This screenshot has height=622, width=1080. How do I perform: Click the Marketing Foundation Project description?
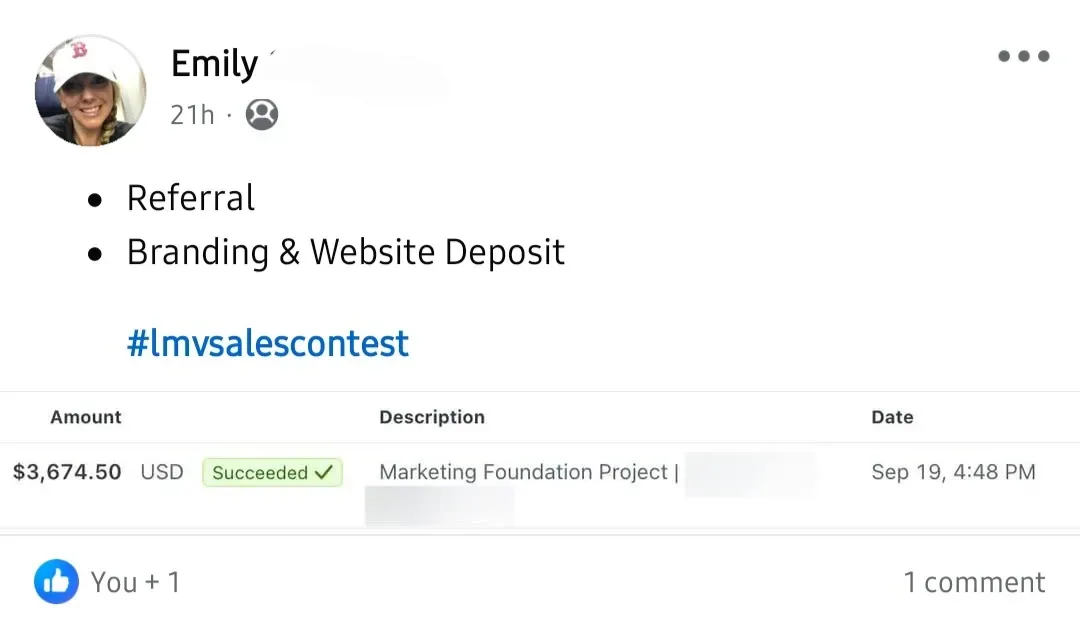[x=523, y=472]
